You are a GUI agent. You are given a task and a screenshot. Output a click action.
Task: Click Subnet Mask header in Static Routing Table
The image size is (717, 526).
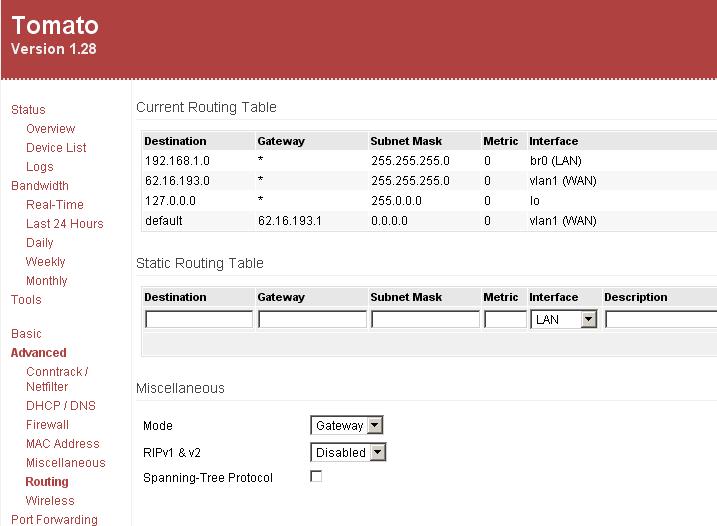406,297
